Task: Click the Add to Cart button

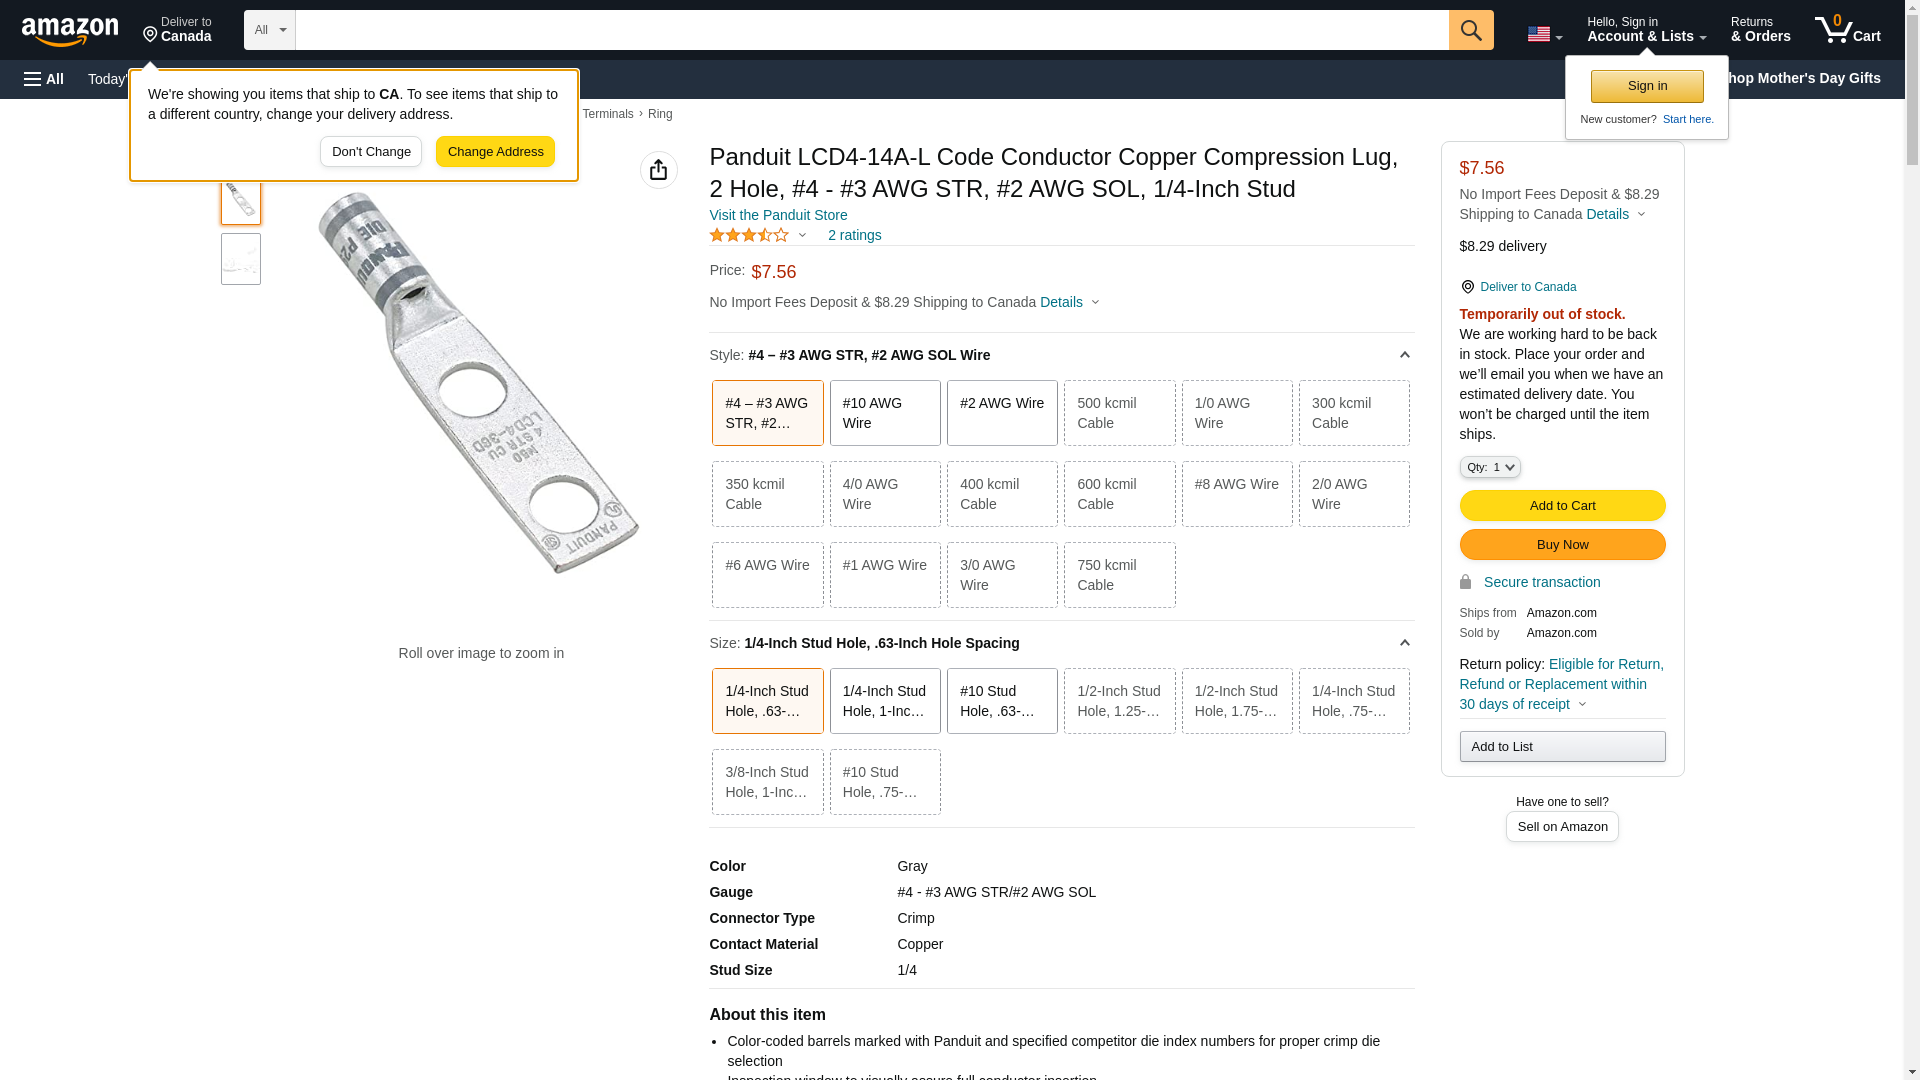Action: pyautogui.click(x=1561, y=505)
